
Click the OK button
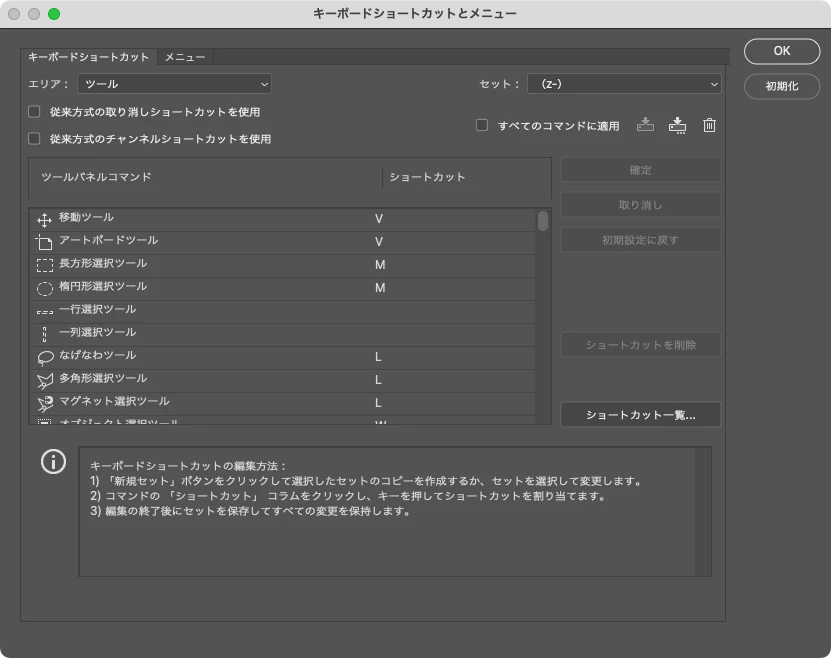pos(782,51)
